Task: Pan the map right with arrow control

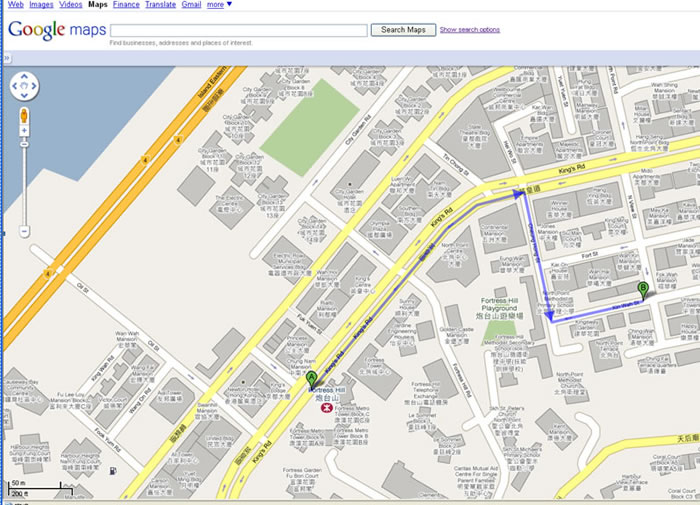Action: coord(35,87)
